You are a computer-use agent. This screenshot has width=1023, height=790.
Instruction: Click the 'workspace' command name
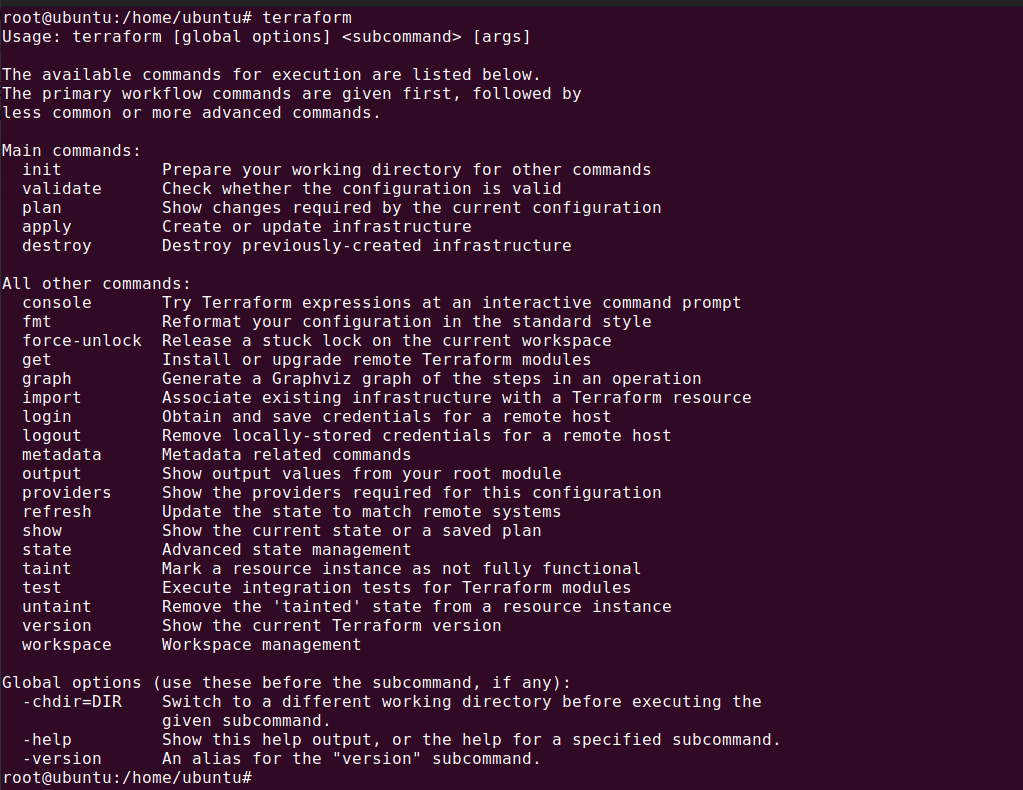(67, 645)
